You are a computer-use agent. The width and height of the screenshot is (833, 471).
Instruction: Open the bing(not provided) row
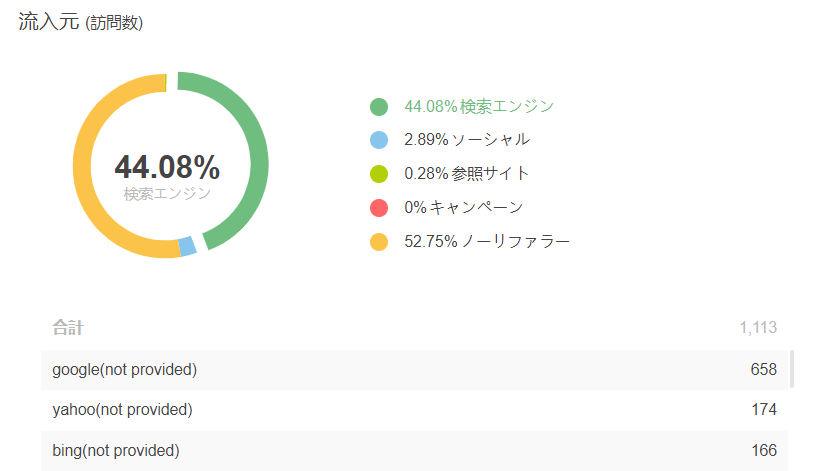click(414, 450)
